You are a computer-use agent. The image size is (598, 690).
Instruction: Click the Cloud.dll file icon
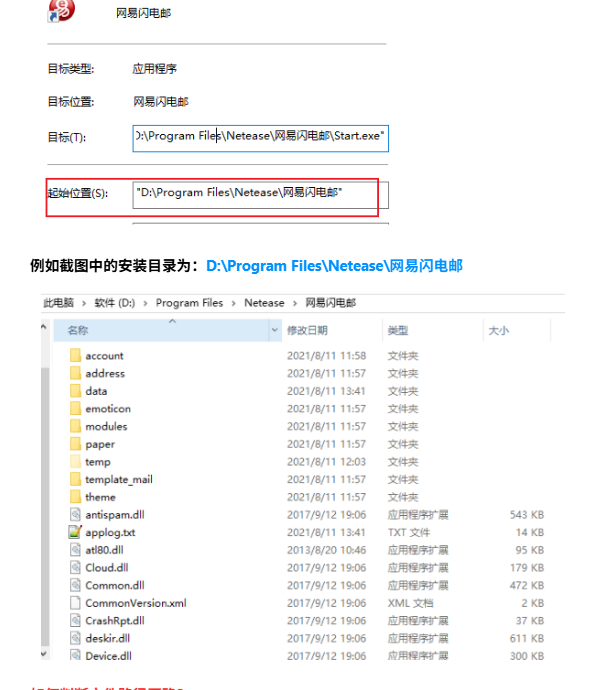[x=75, y=567]
